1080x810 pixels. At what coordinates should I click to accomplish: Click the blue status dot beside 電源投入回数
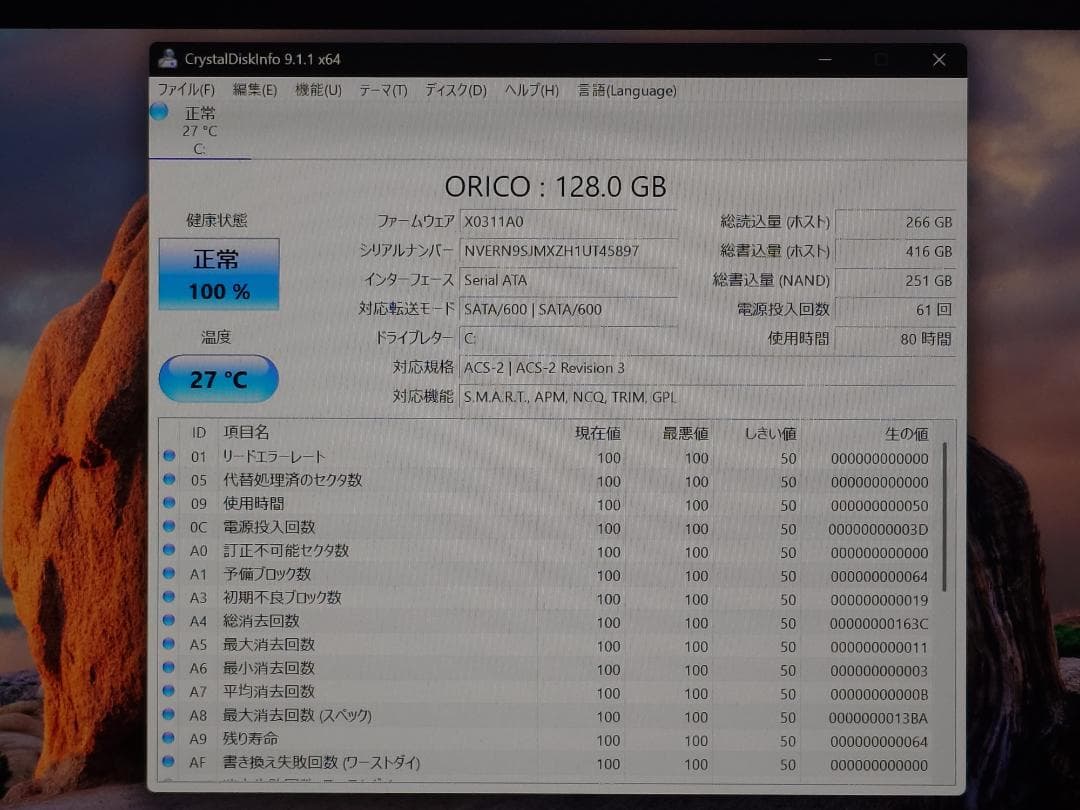pyautogui.click(x=167, y=528)
